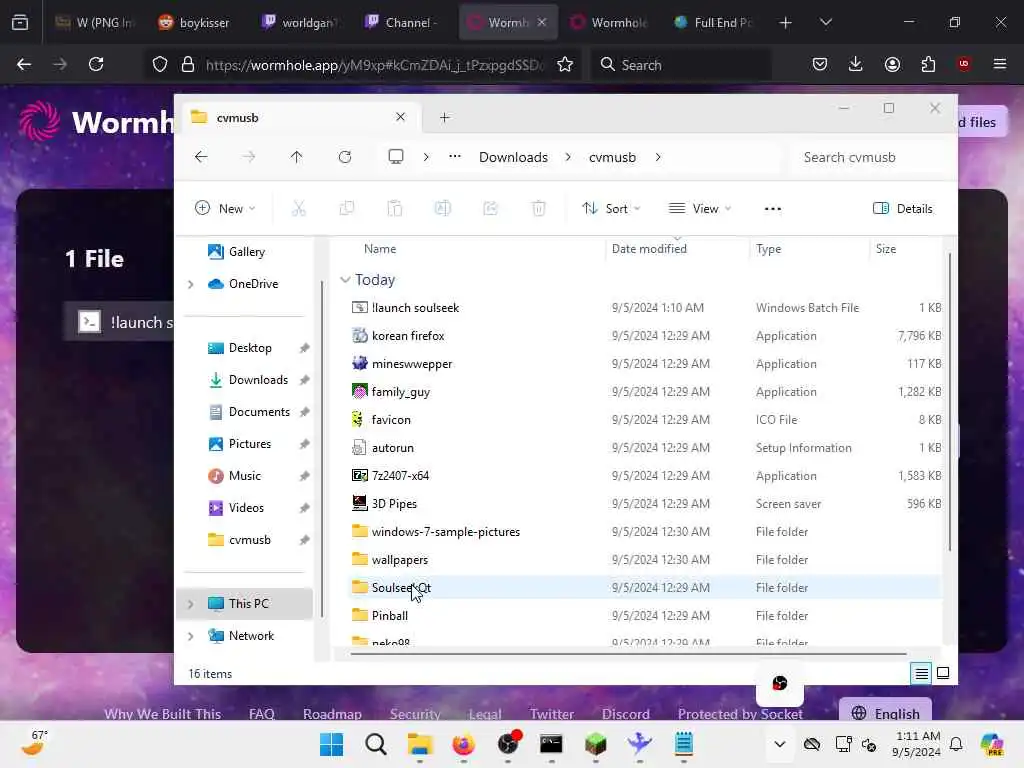The width and height of the screenshot is (1024, 768).
Task: Expand the This PC tree node
Action: coord(190,604)
